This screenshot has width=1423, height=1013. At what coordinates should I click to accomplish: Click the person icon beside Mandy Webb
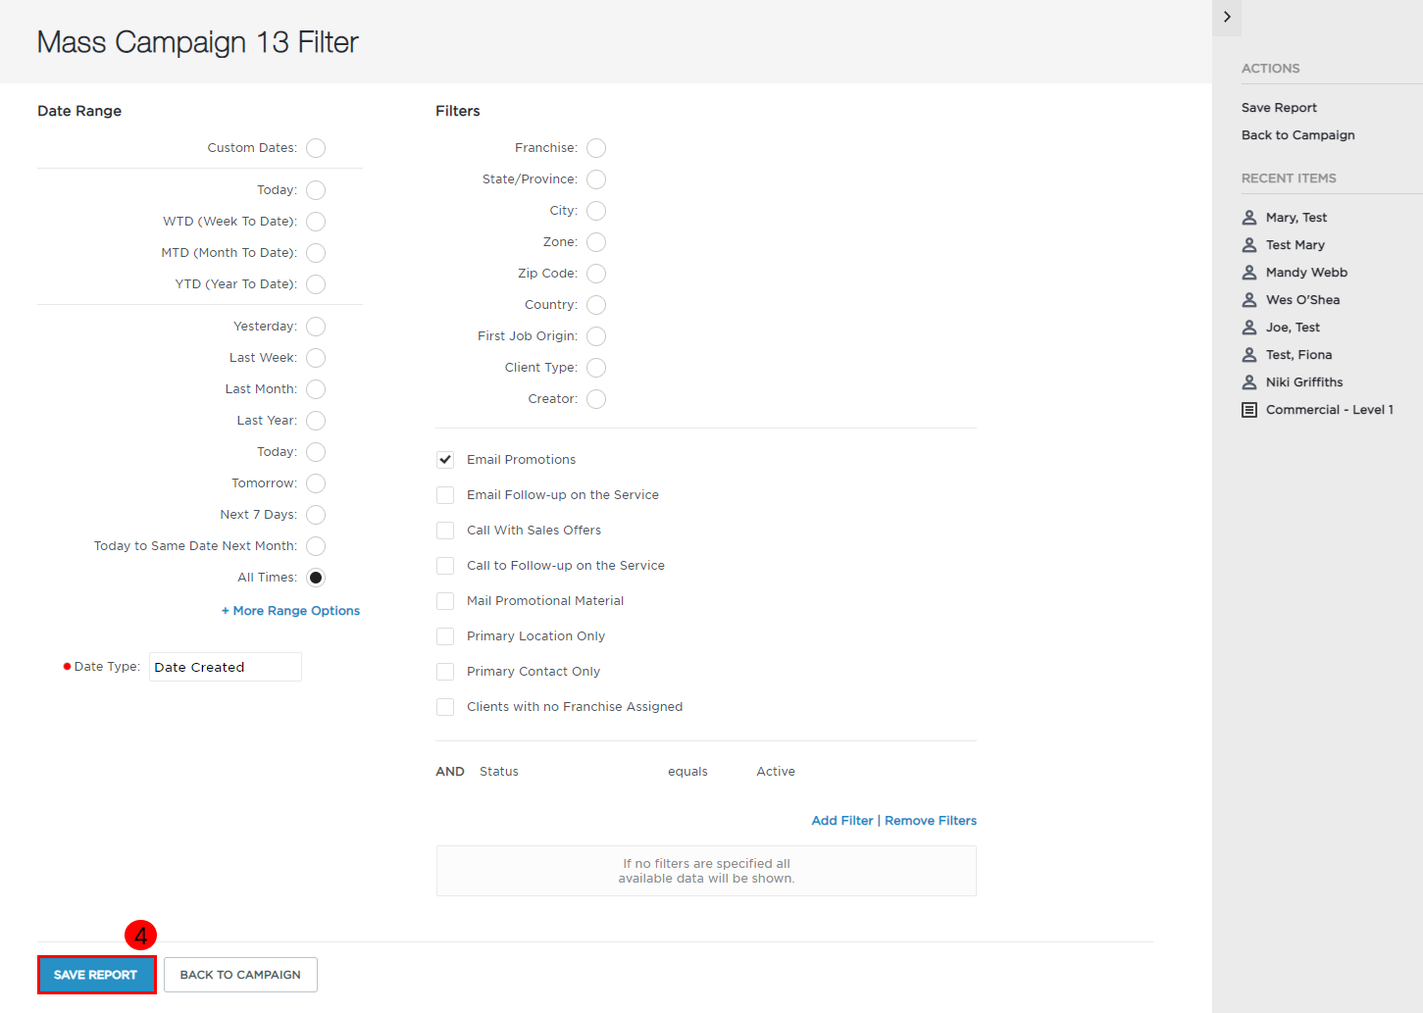point(1249,272)
